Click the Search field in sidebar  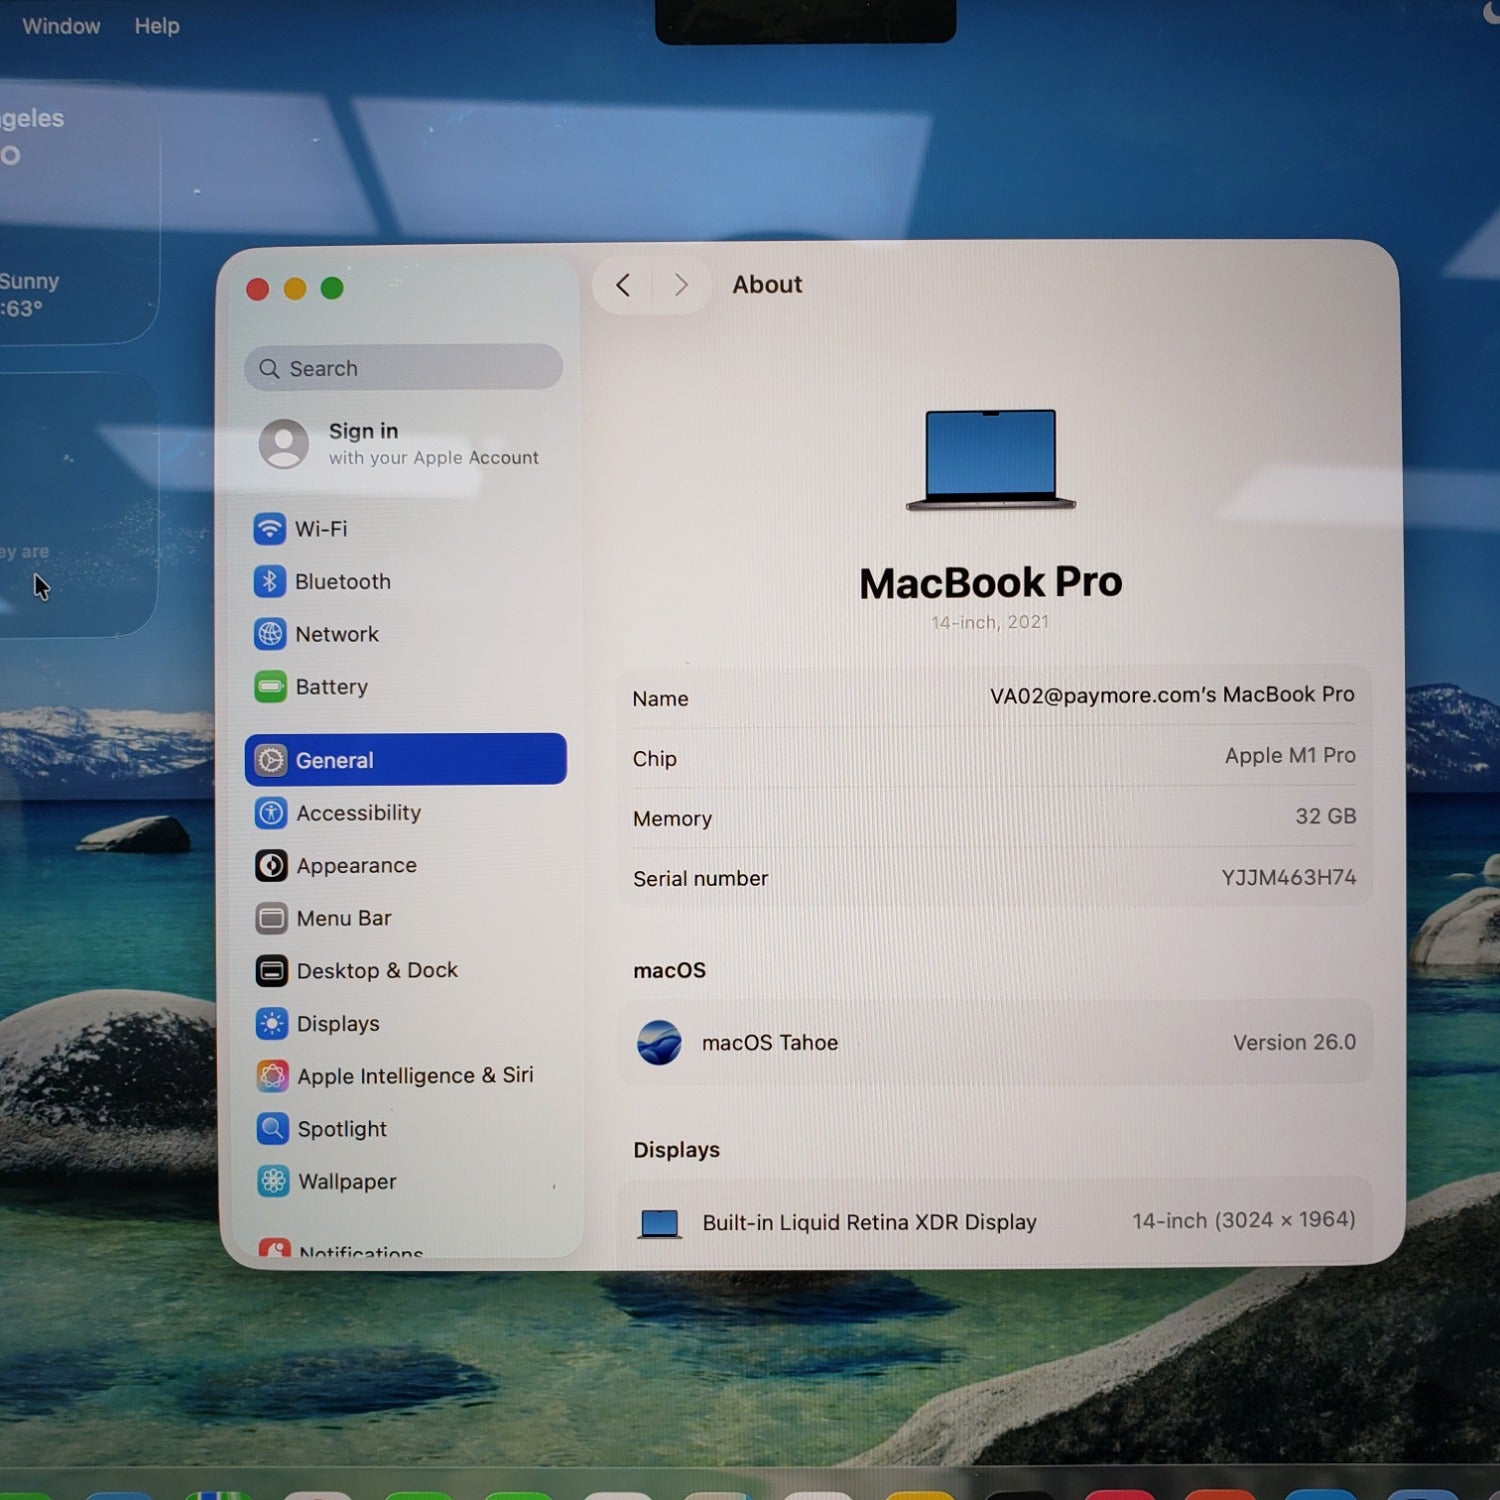point(404,369)
